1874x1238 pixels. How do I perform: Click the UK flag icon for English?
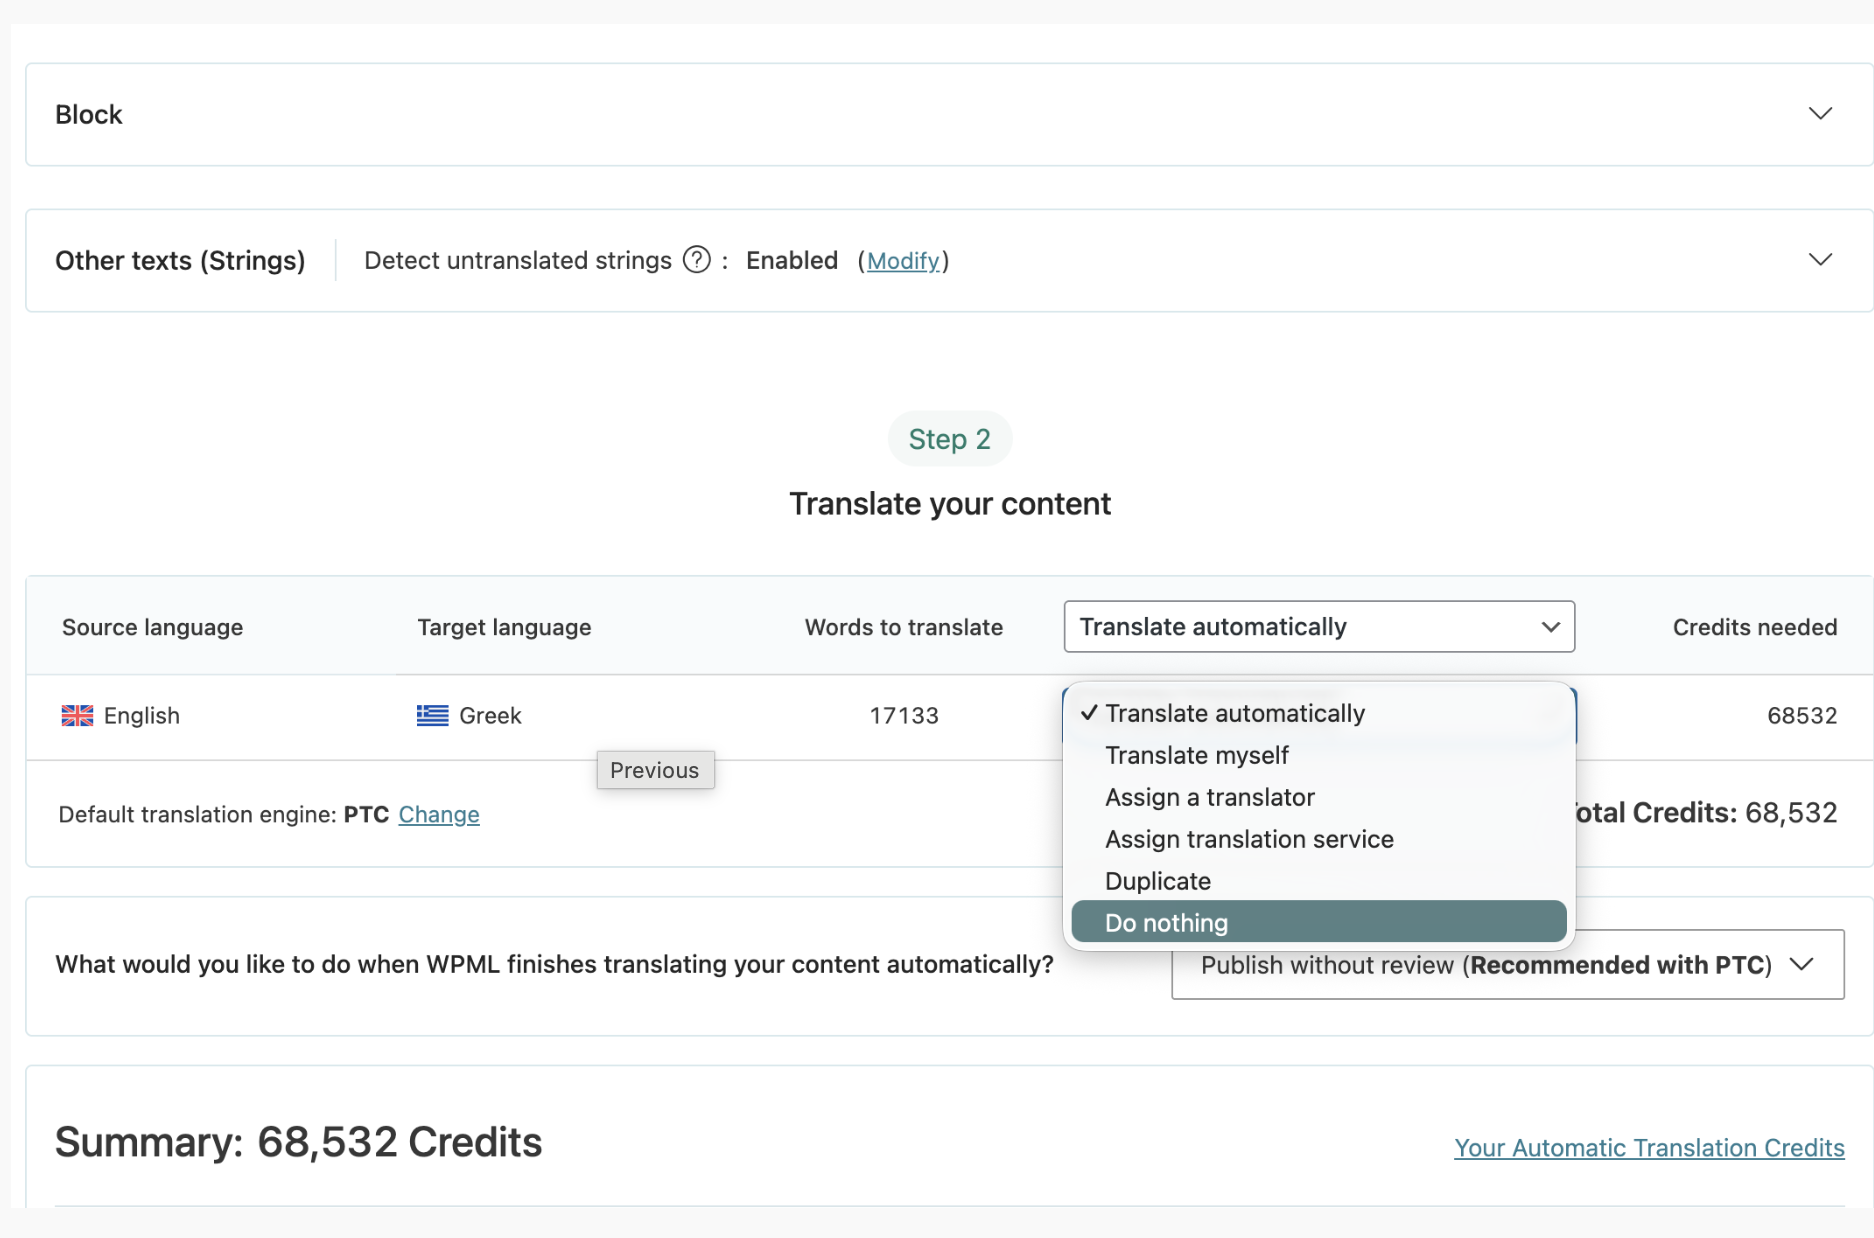[x=77, y=716]
